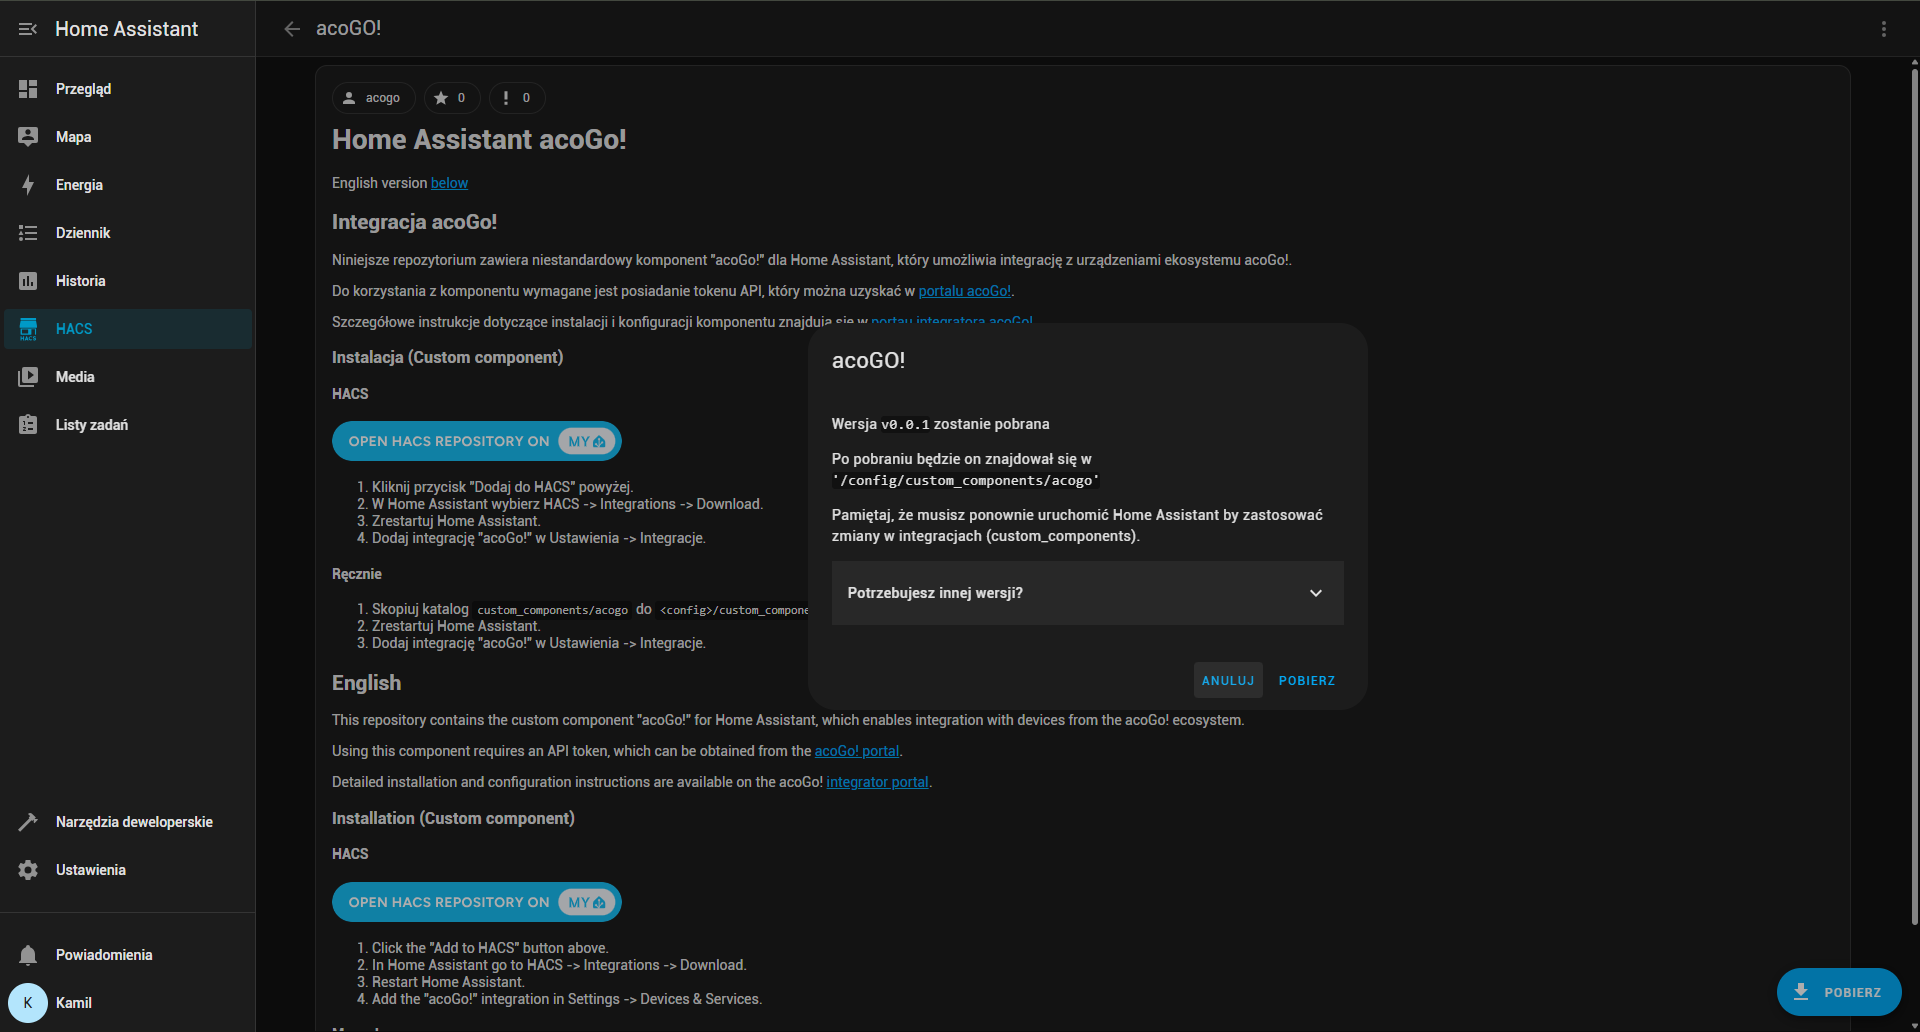
Task: Click the "below" English version link
Action: pyautogui.click(x=449, y=183)
